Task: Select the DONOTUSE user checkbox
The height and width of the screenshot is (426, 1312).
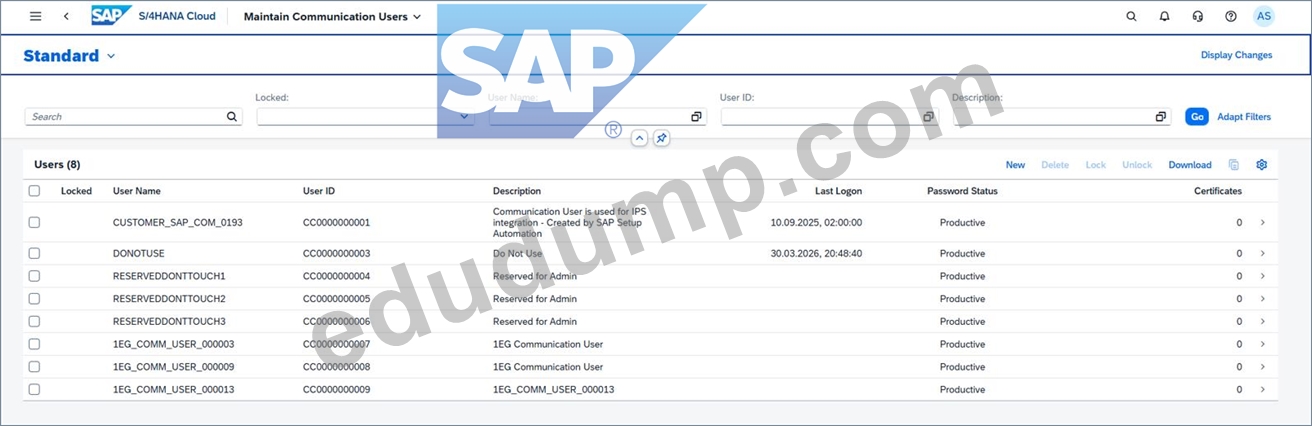Action: pyautogui.click(x=34, y=254)
